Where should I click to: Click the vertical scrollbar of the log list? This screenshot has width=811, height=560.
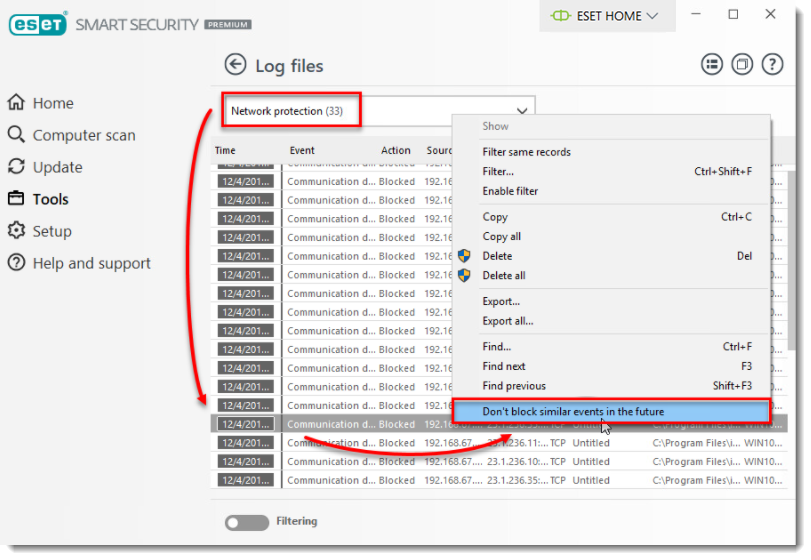click(791, 261)
